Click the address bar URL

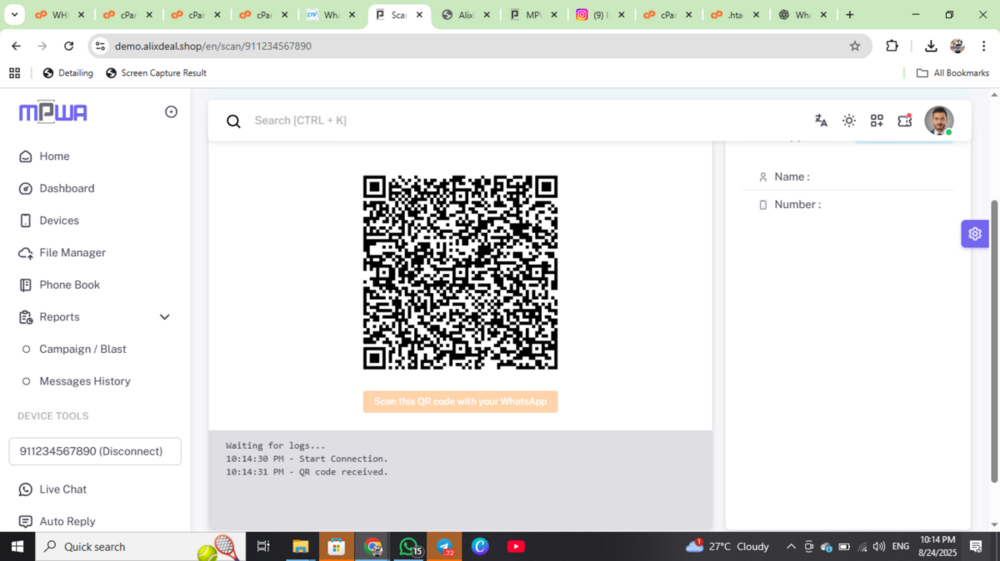[213, 46]
